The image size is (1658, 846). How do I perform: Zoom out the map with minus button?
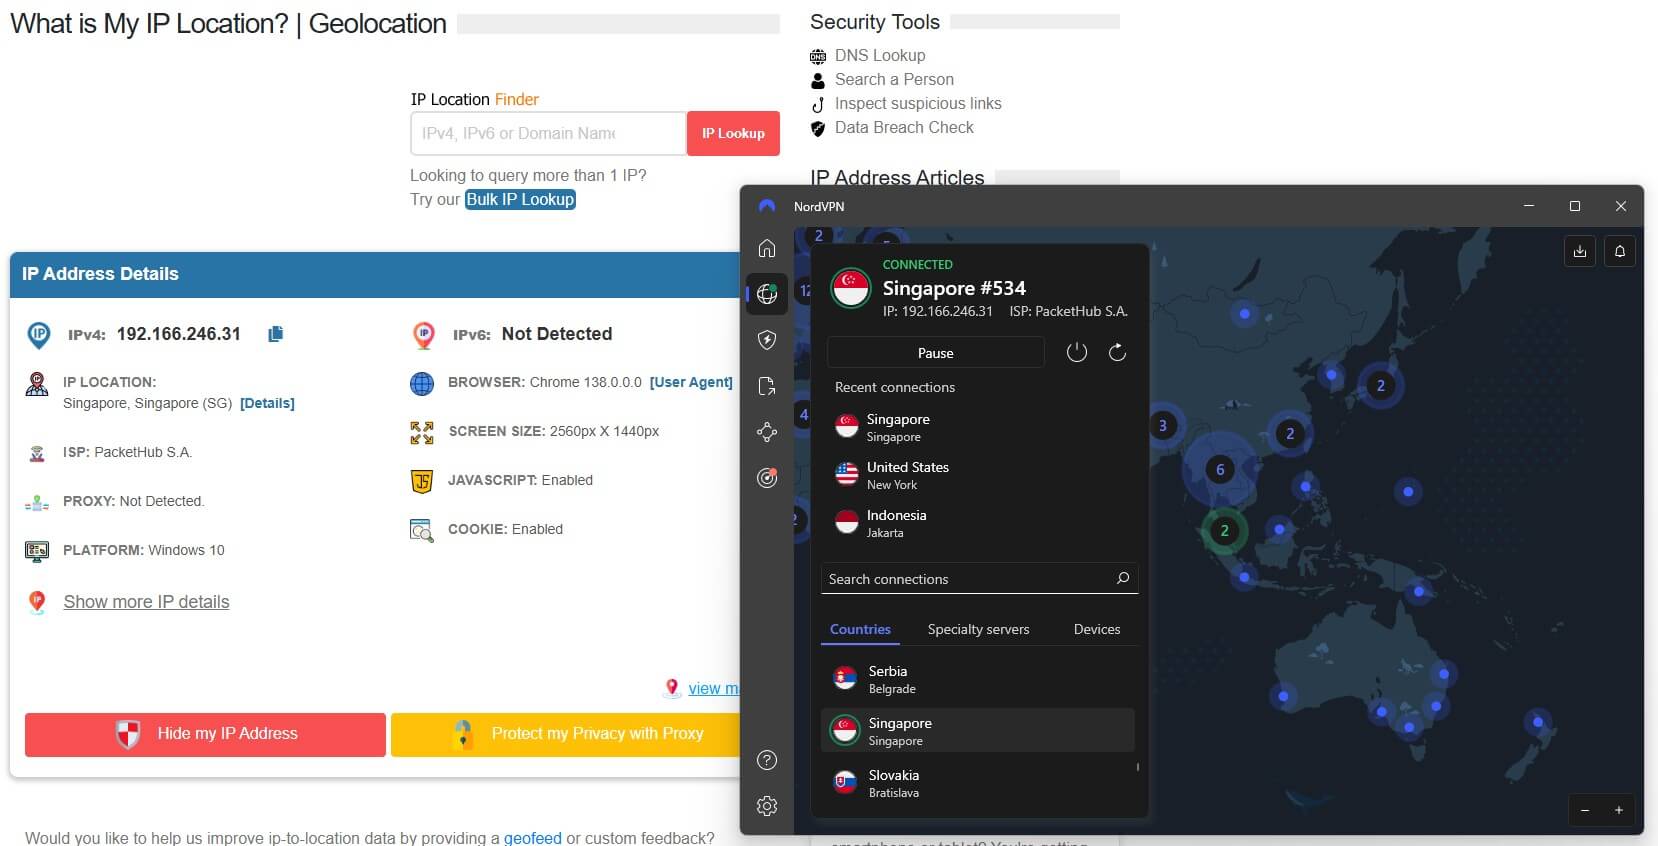[1585, 810]
